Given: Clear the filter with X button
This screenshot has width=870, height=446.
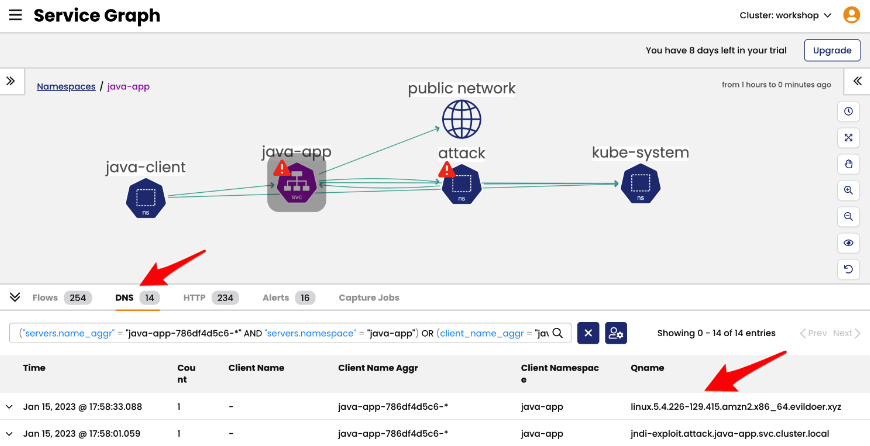Looking at the screenshot, I should [x=588, y=333].
